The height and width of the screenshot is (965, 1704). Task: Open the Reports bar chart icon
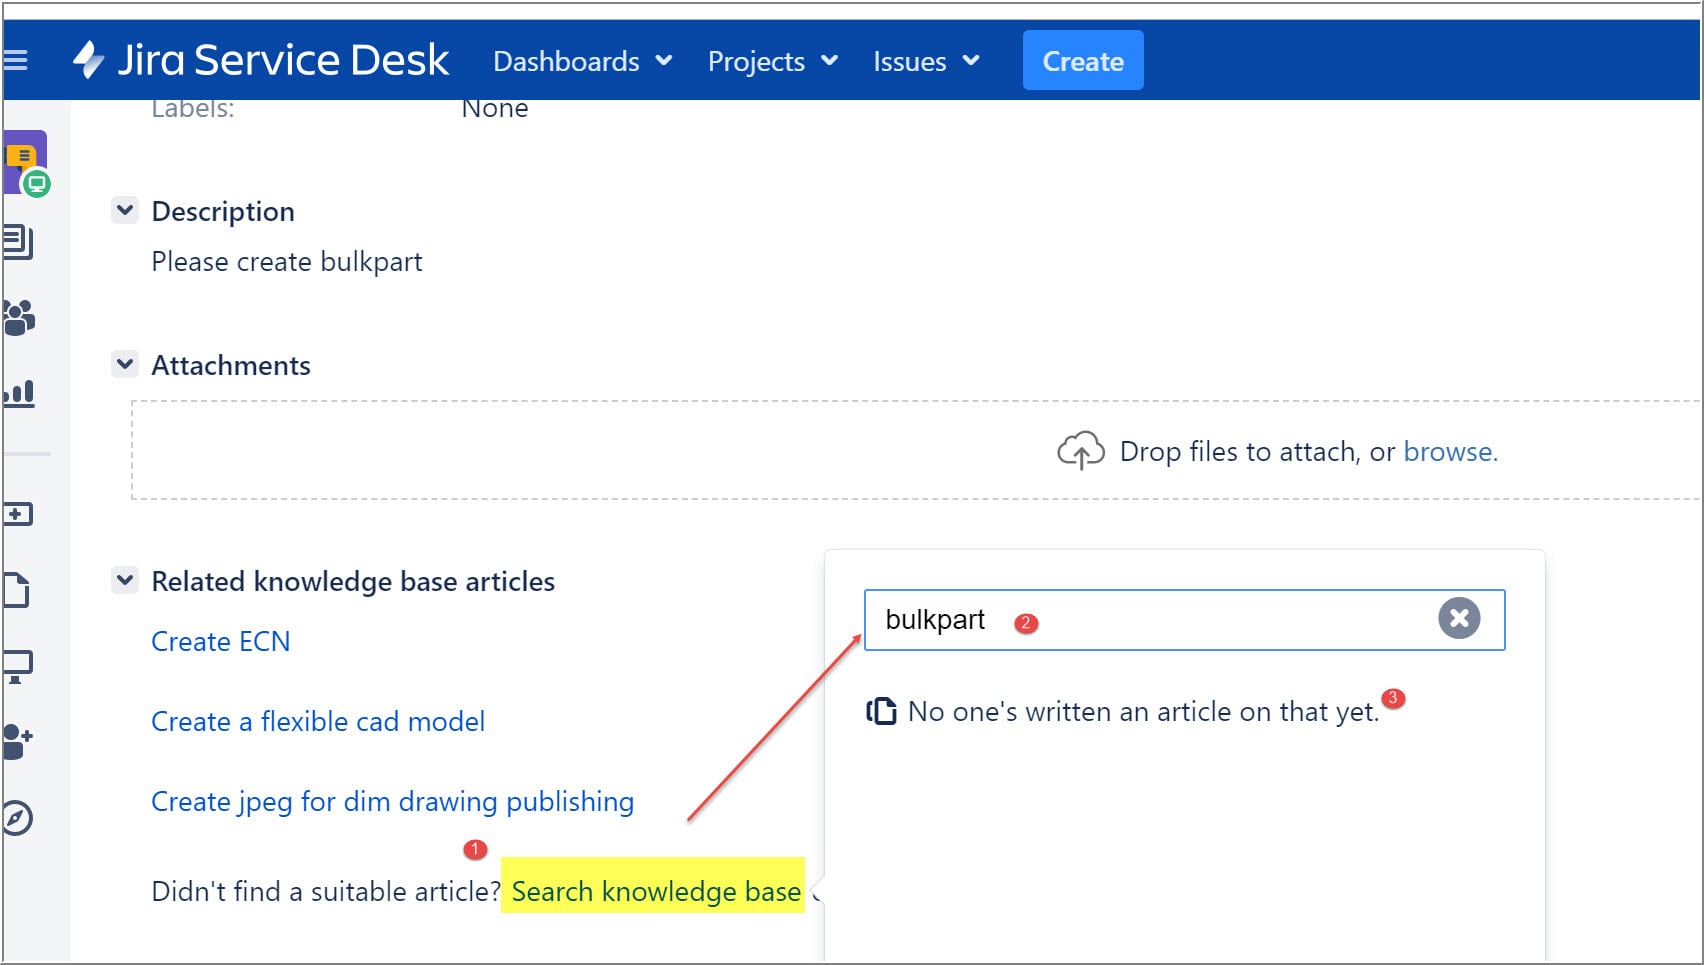click(19, 393)
